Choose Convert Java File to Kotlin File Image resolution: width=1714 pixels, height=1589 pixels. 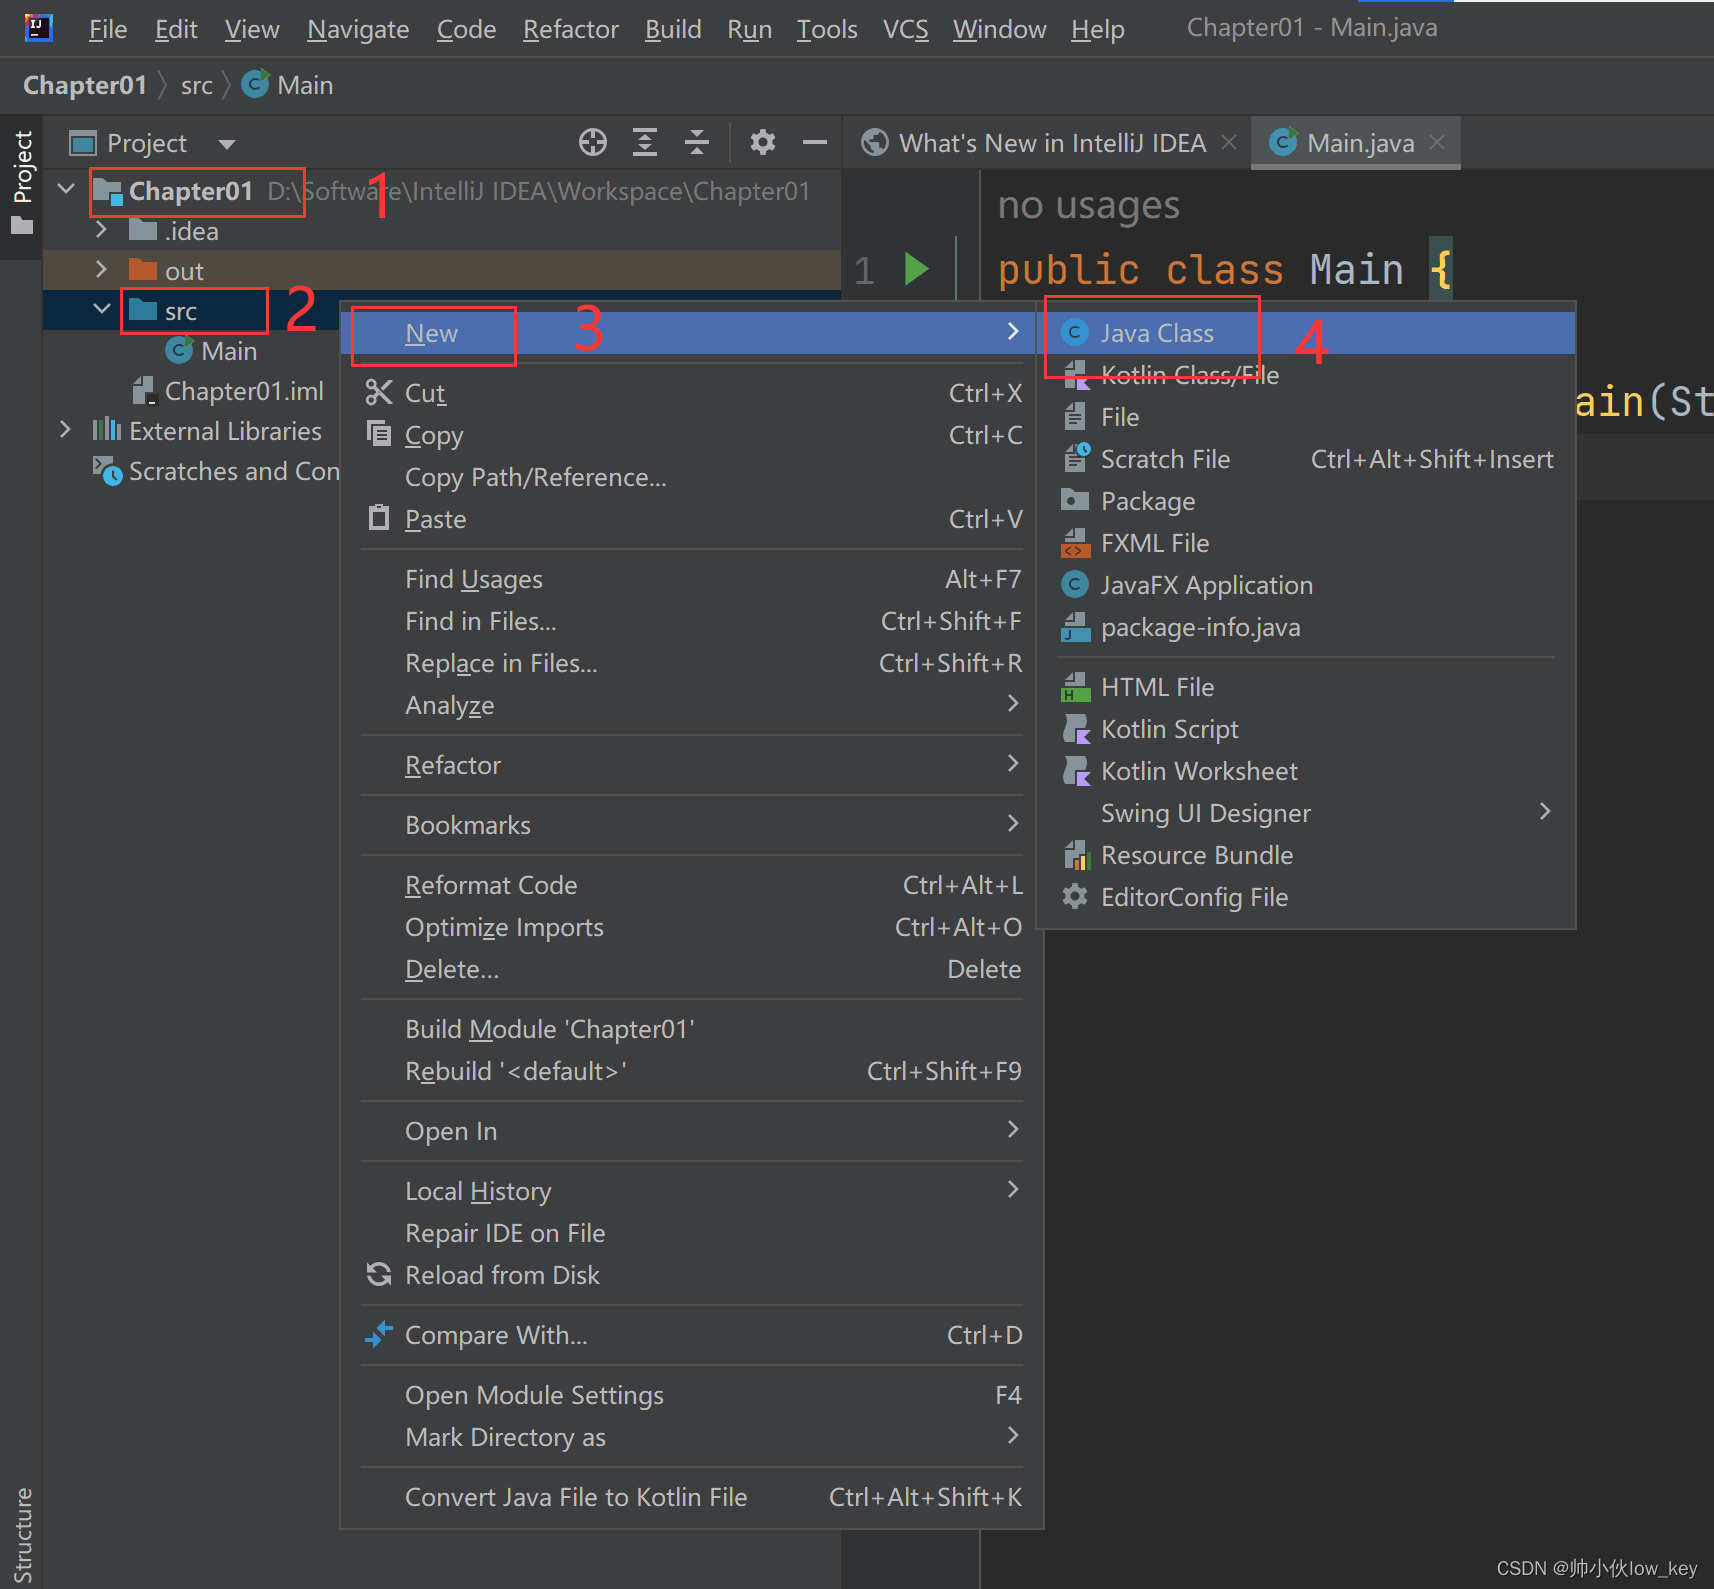pyautogui.click(x=692, y=1497)
